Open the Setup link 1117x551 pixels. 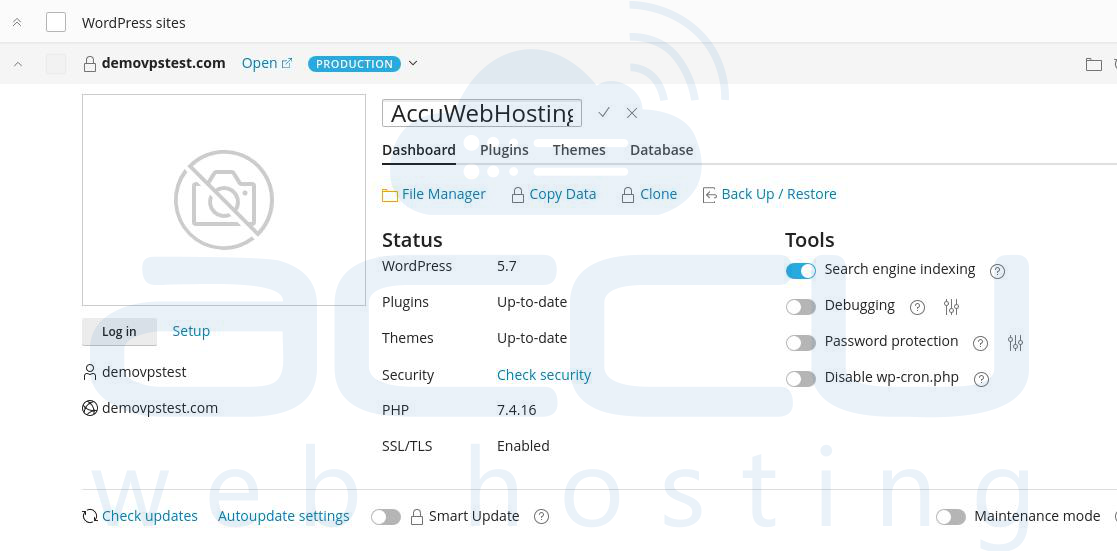coord(191,331)
